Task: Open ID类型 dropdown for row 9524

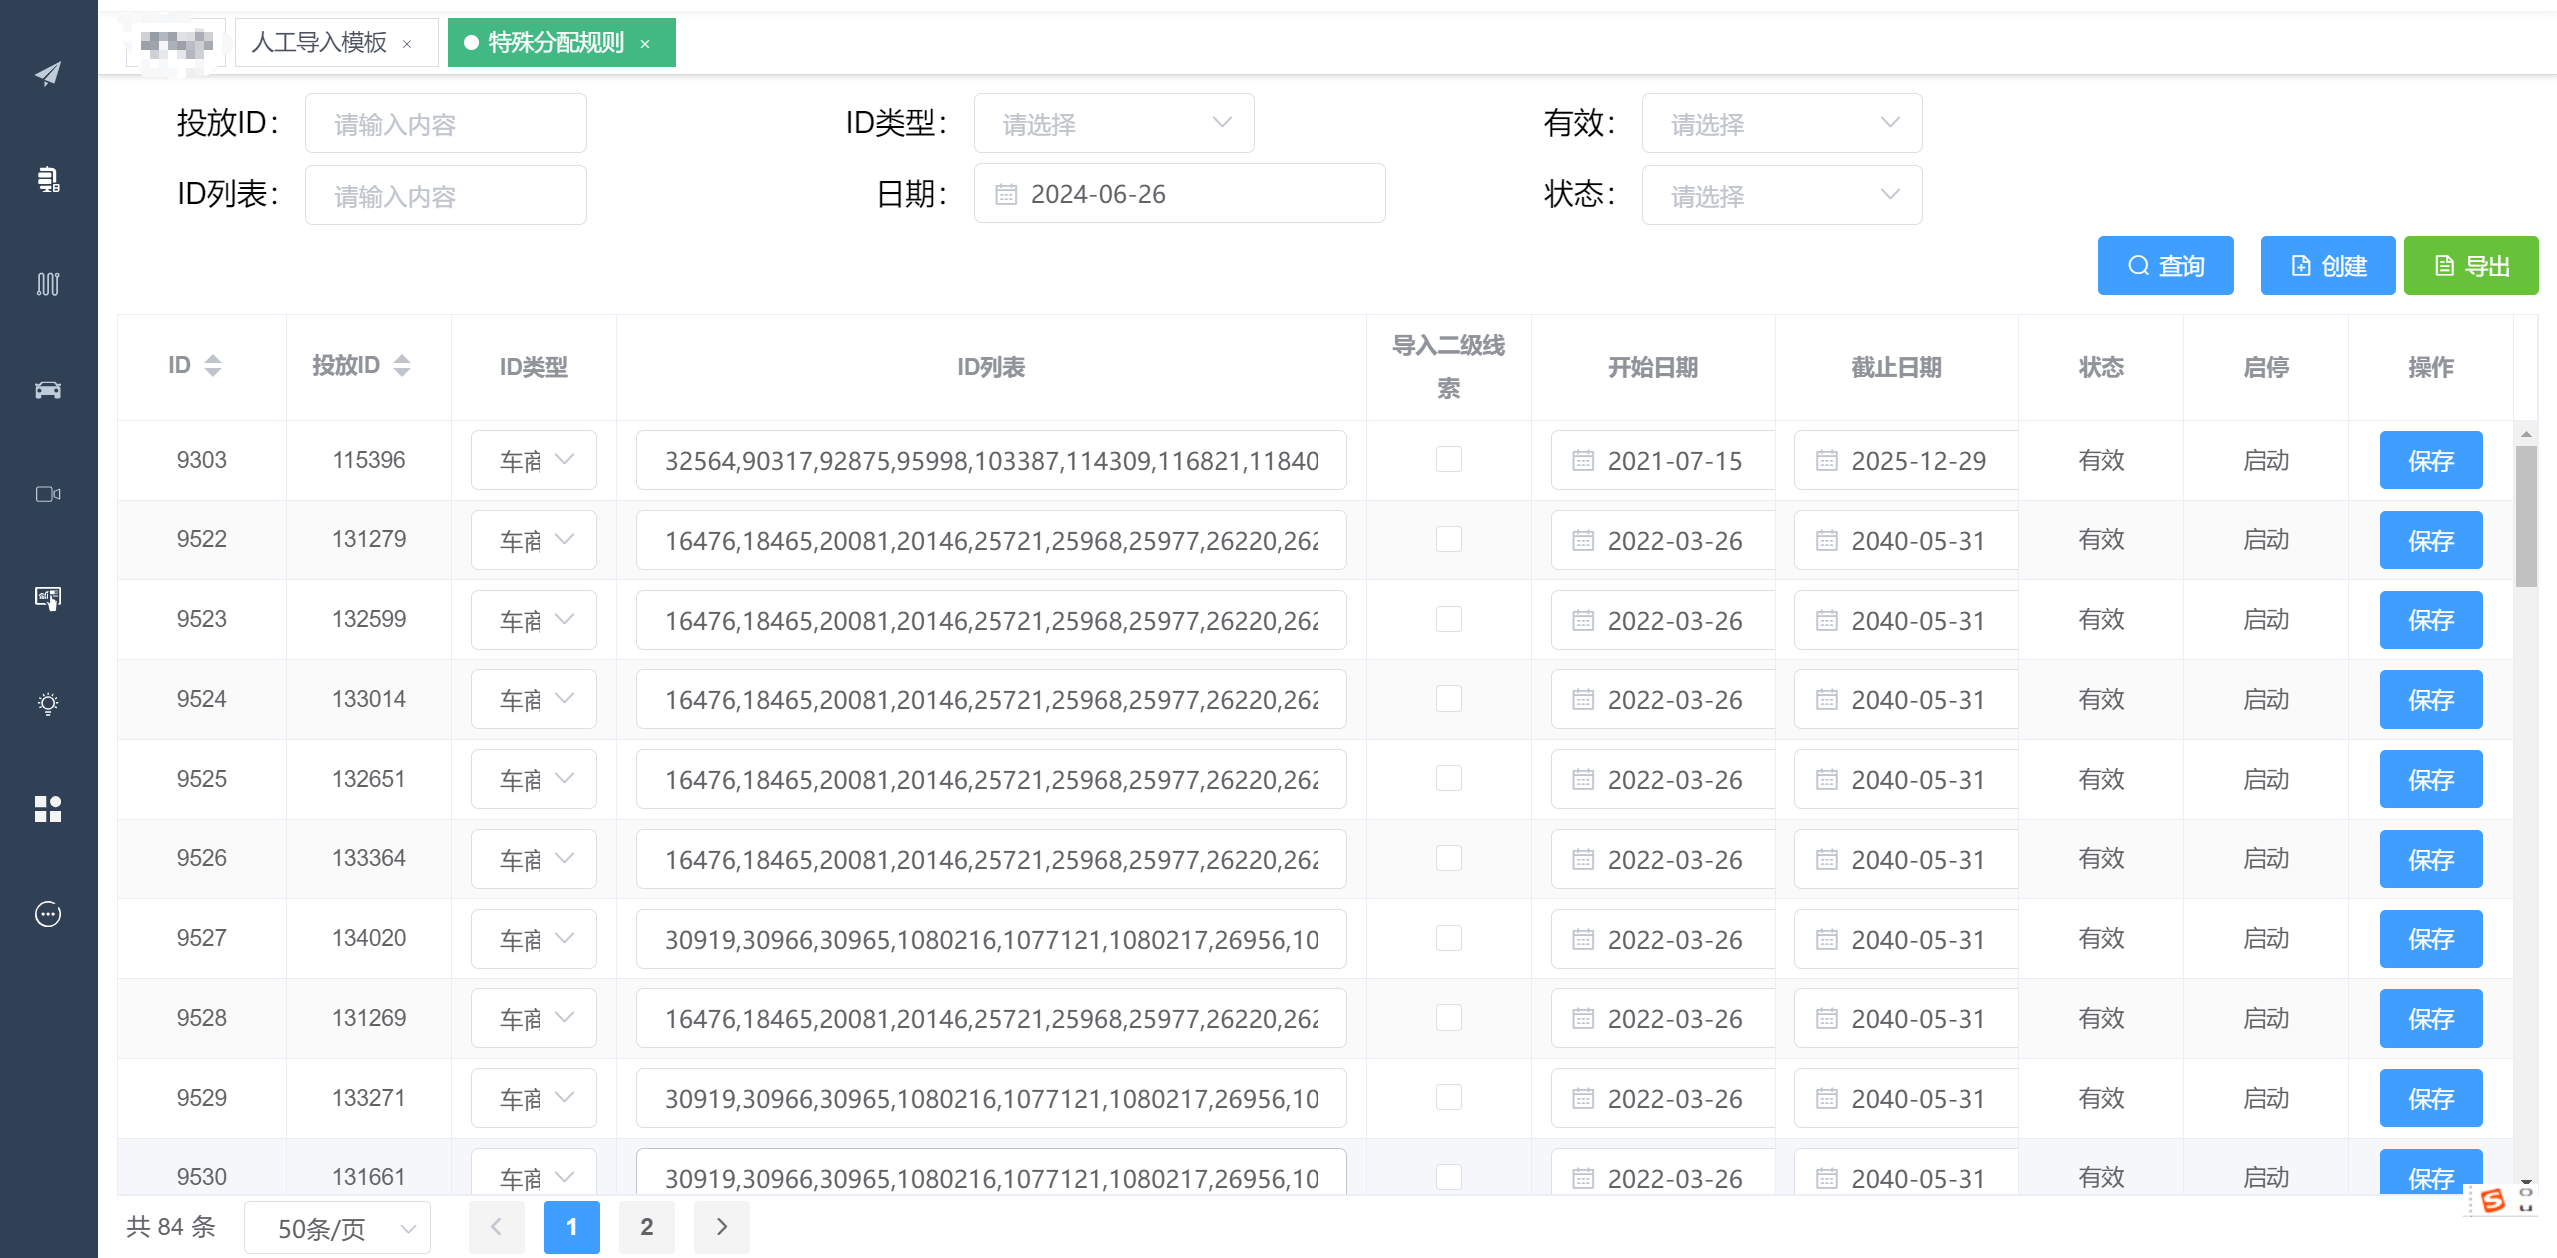Action: pos(534,699)
